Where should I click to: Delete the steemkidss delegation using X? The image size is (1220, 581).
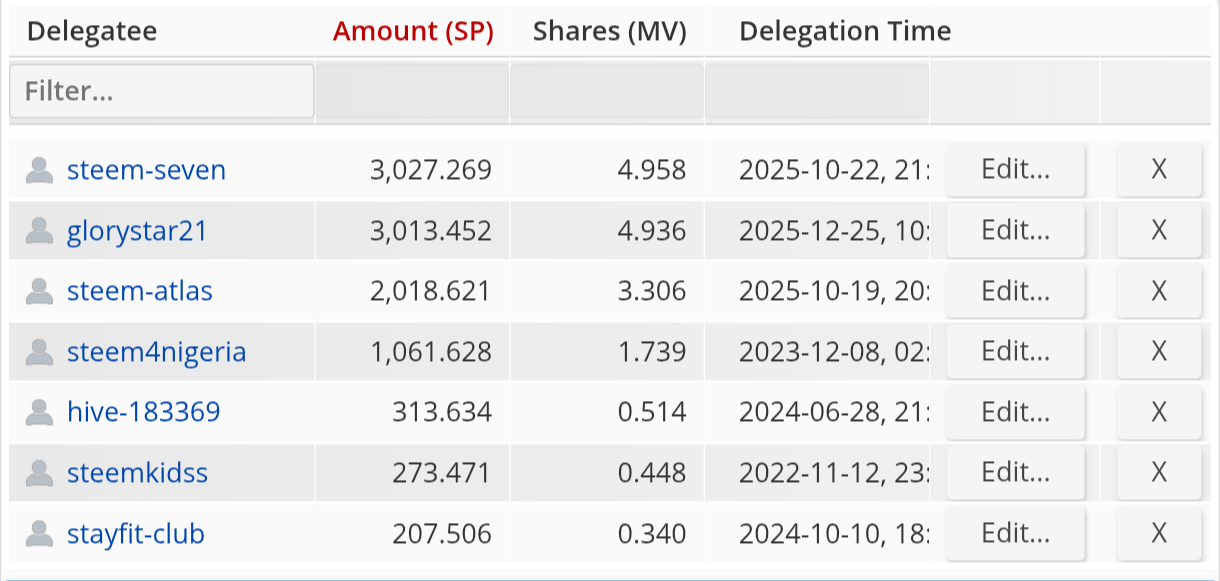coord(1159,472)
